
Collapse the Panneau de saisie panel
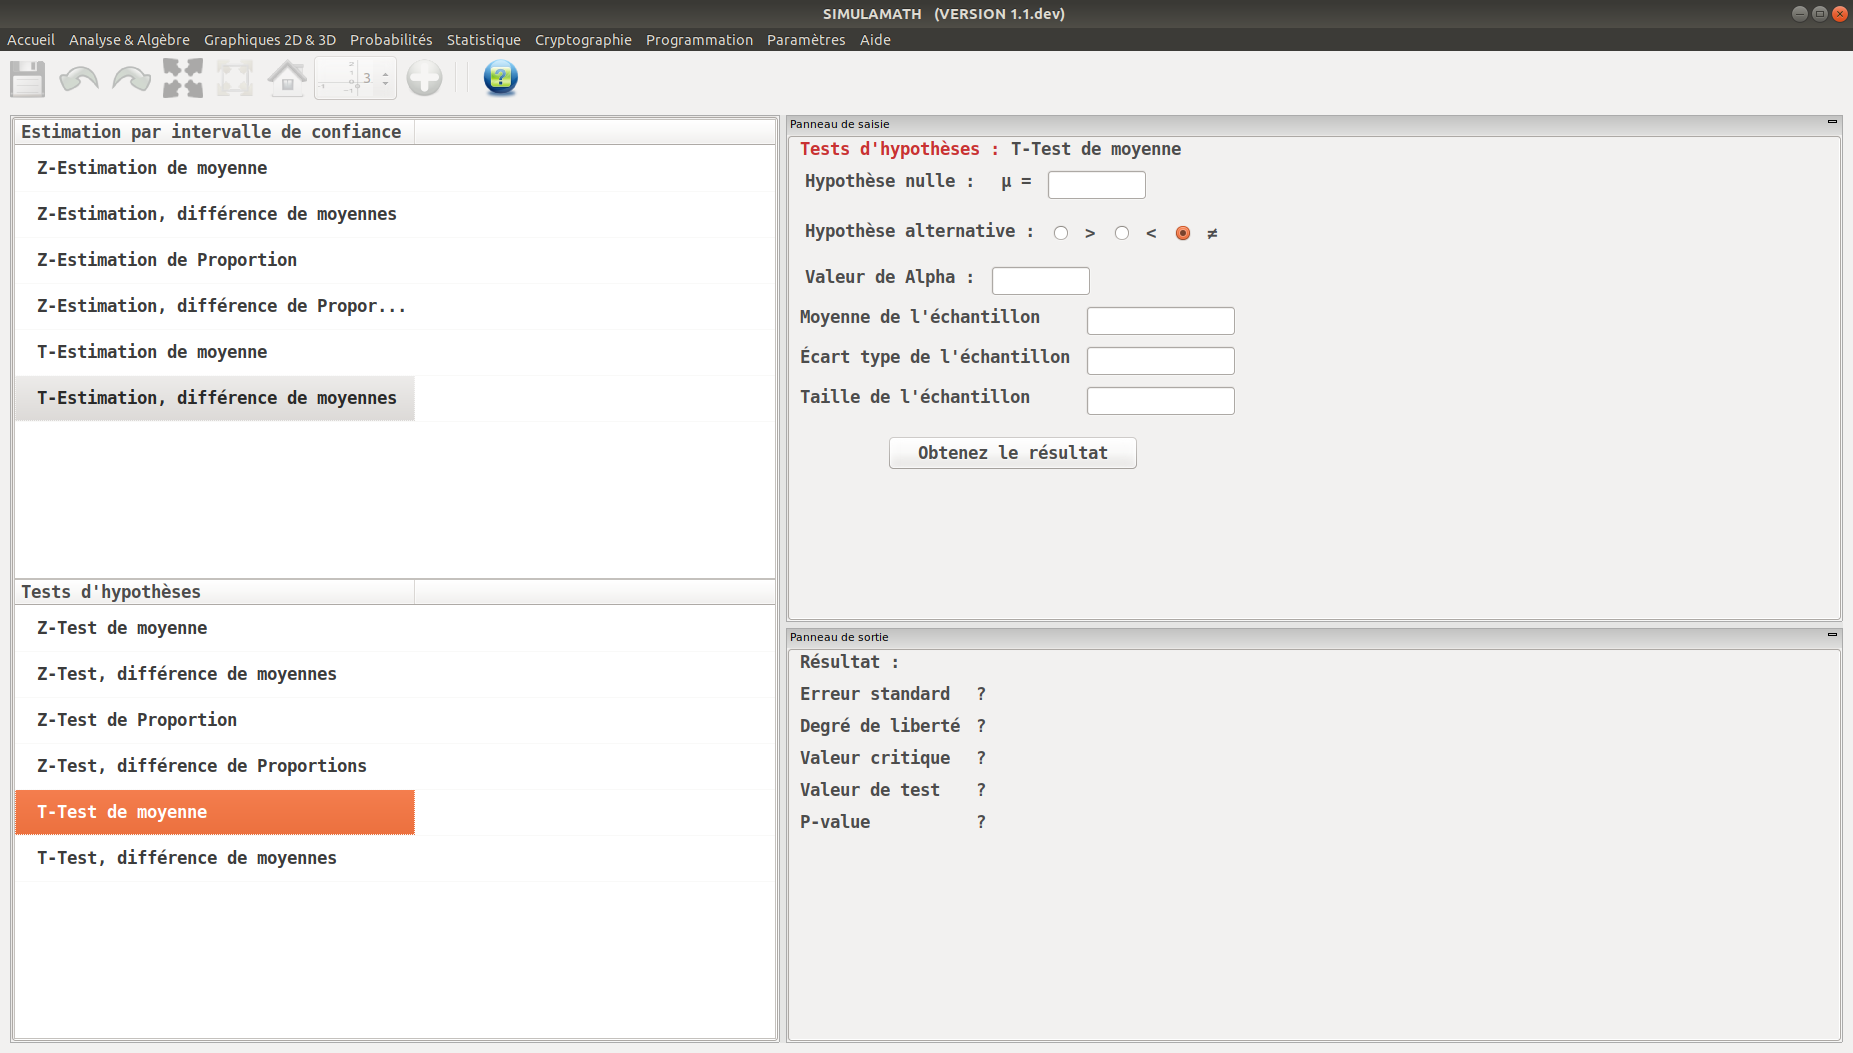pos(1832,122)
